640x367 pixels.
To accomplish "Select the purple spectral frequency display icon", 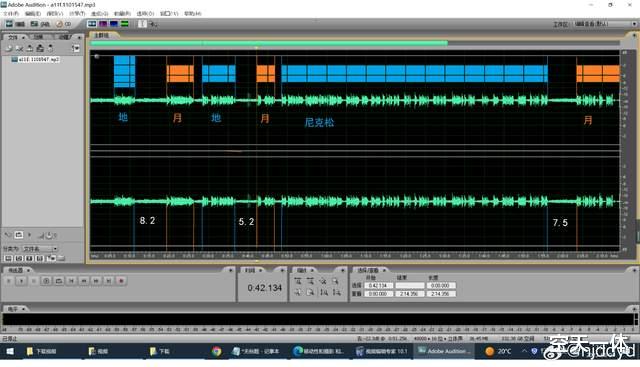I will click(103, 24).
